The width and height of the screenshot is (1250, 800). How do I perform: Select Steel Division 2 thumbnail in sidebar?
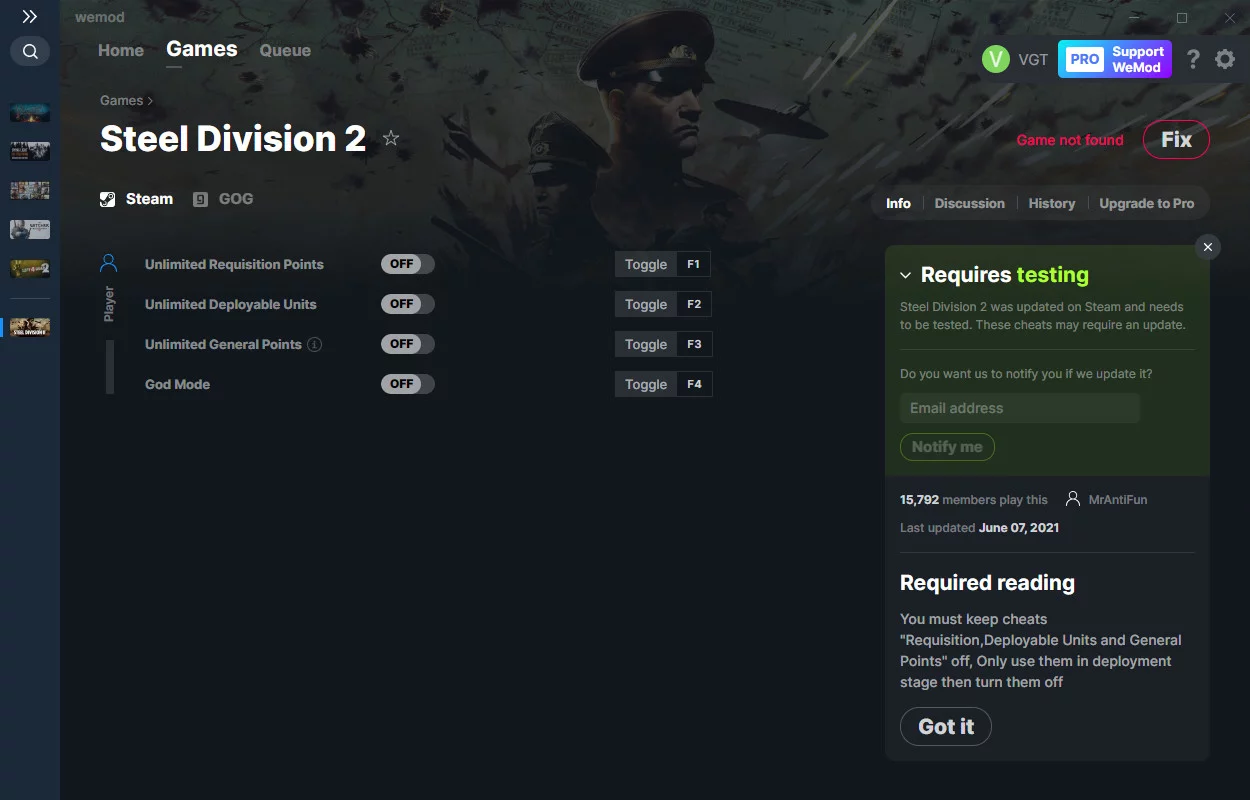click(30, 327)
